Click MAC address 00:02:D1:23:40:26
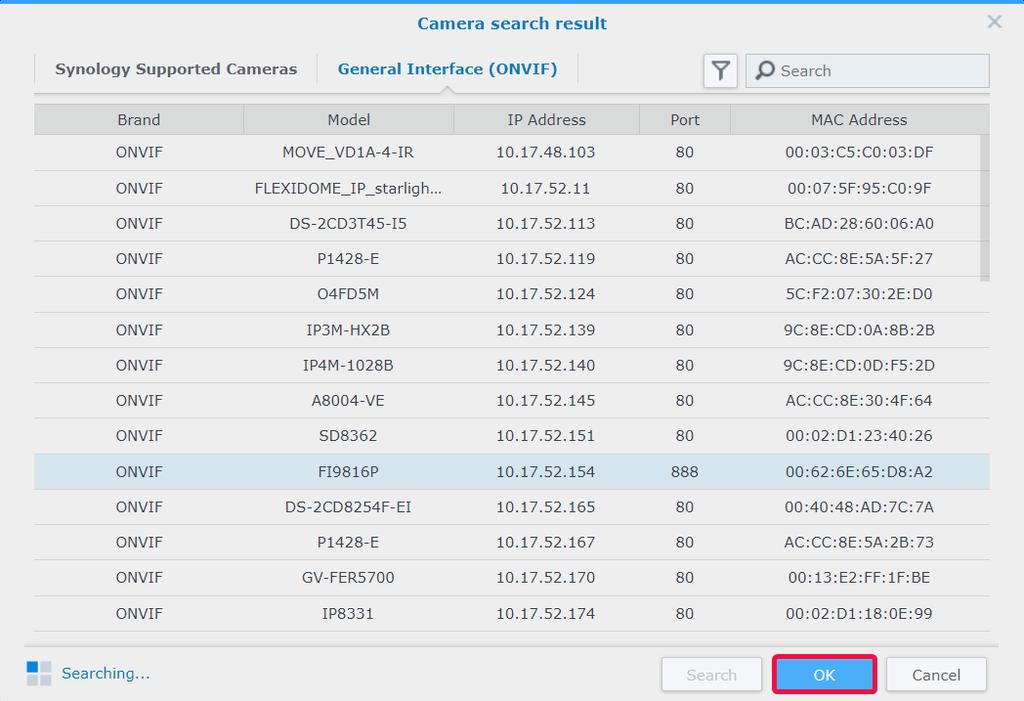 click(x=859, y=436)
